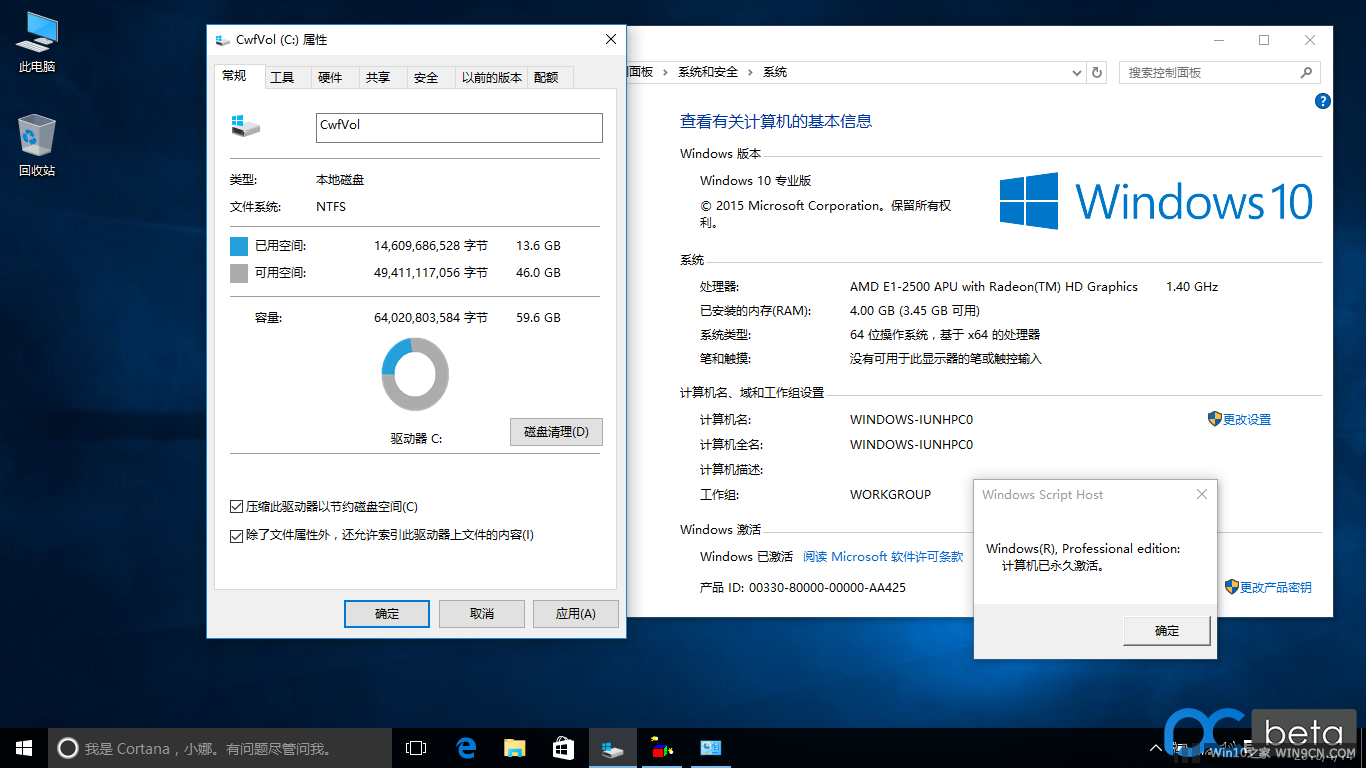Toggle the 允许索引此驱动器上文件的内容 checkbox

click(237, 535)
